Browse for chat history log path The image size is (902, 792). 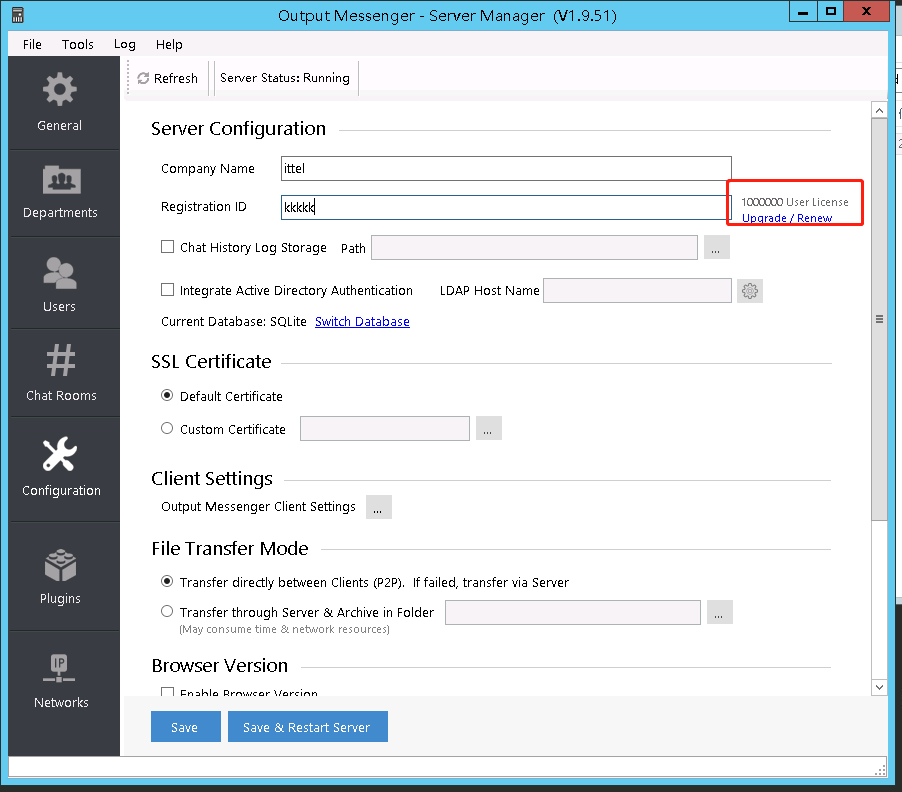717,247
